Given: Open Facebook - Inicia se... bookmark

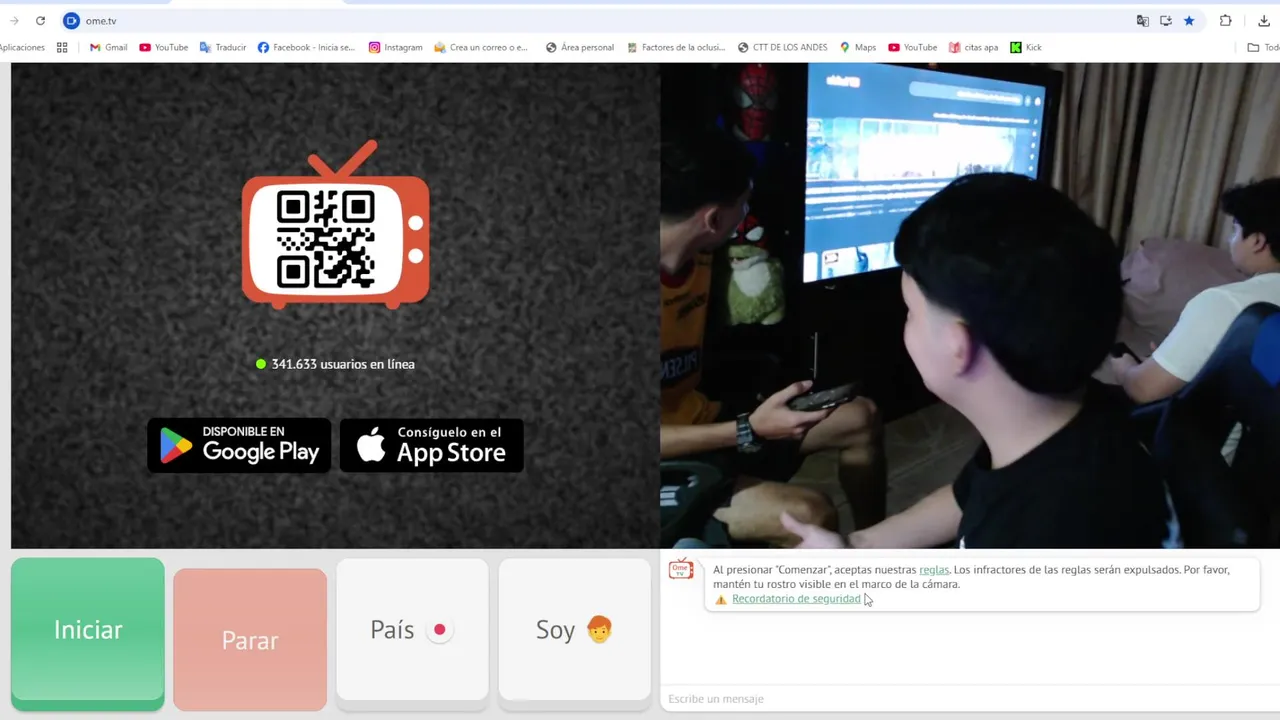Looking at the screenshot, I should pos(306,47).
